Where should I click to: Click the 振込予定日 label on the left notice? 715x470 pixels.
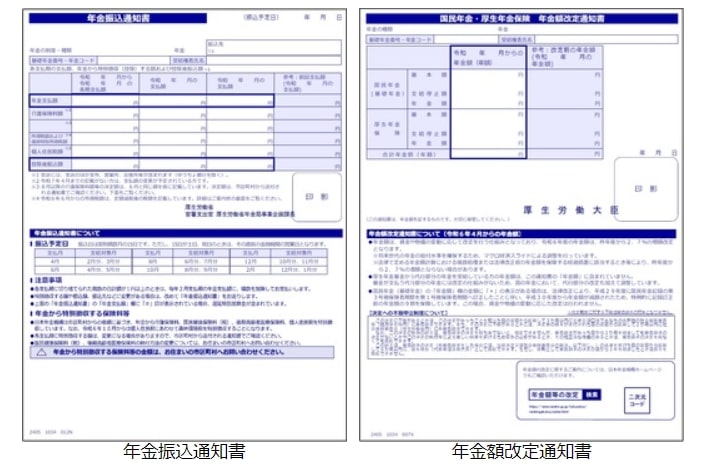point(261,17)
